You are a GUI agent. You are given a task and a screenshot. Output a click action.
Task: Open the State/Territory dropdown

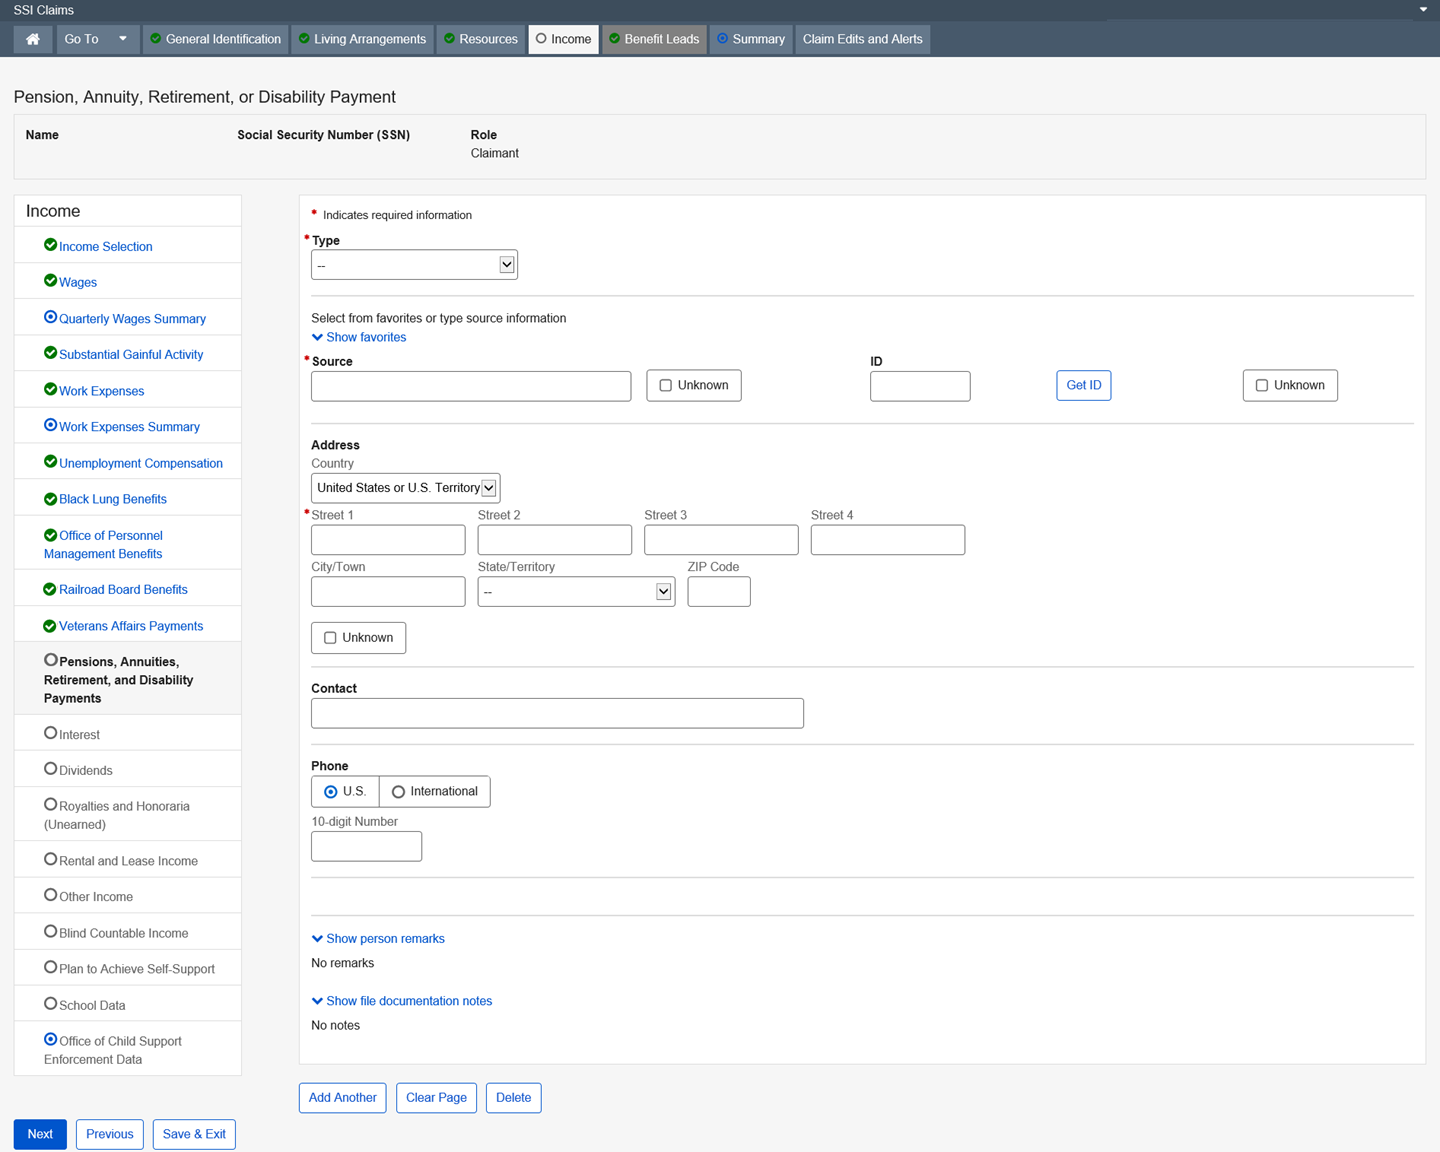point(576,592)
